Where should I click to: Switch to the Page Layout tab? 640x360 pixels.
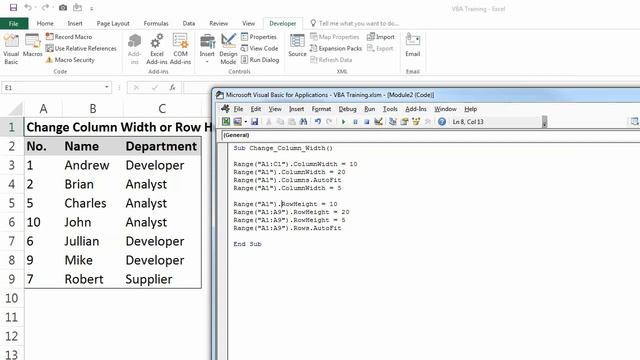[113, 23]
